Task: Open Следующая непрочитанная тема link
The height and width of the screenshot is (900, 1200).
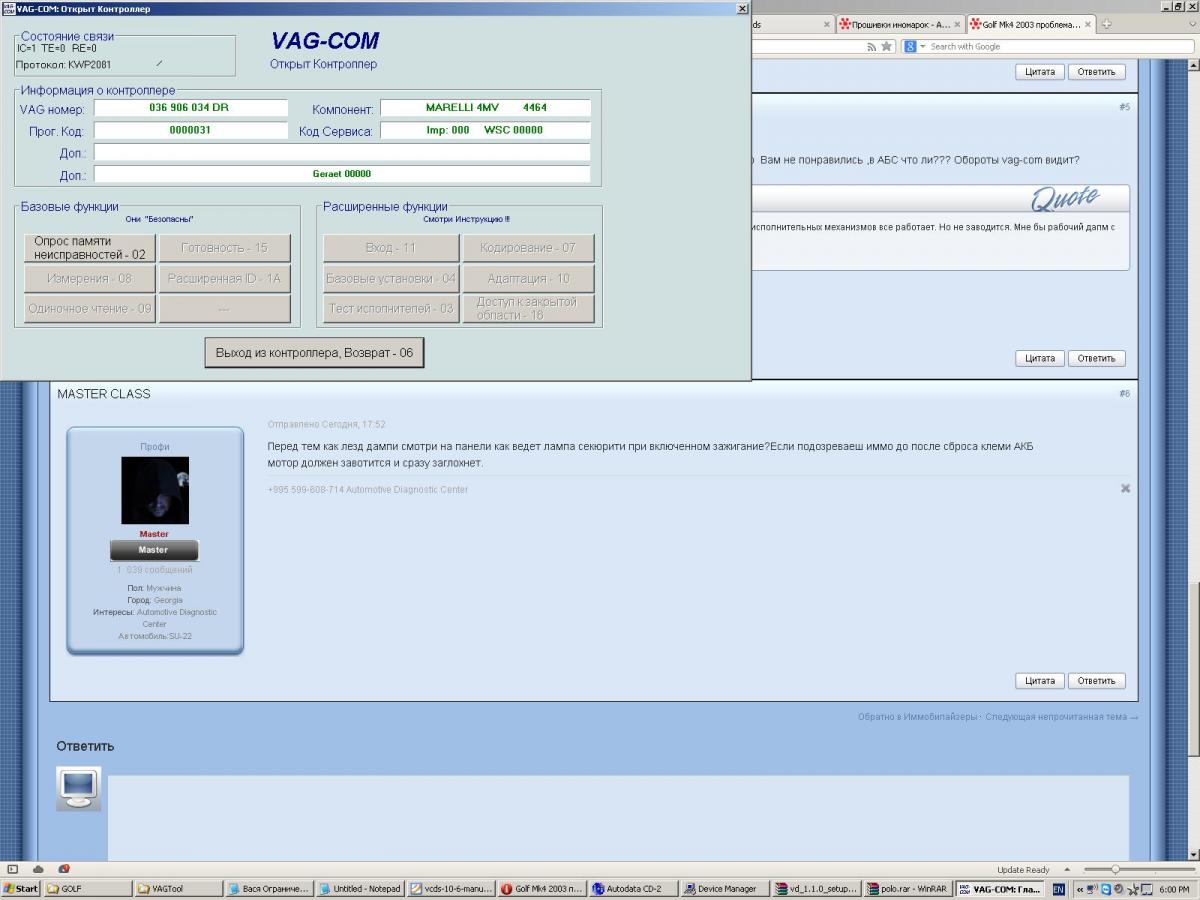Action: point(1061,717)
